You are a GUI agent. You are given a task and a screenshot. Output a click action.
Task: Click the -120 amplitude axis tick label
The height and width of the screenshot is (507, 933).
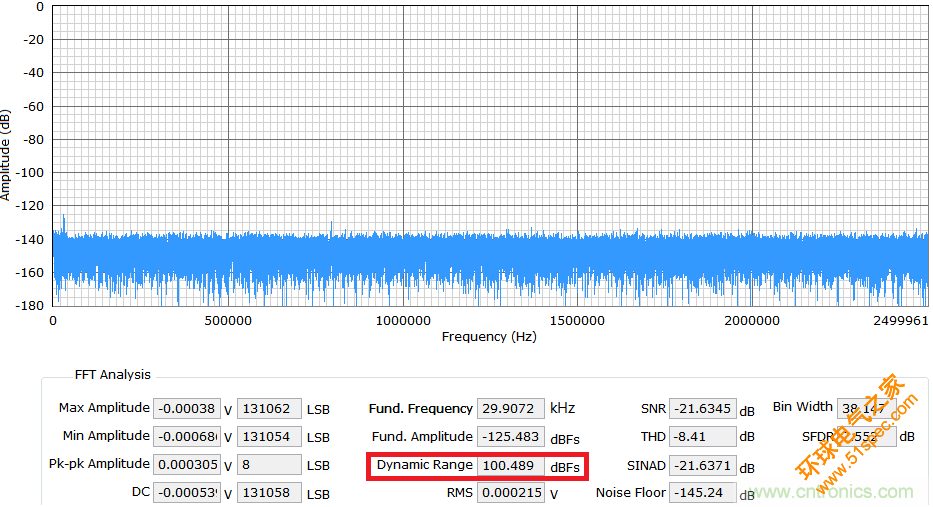click(x=29, y=205)
